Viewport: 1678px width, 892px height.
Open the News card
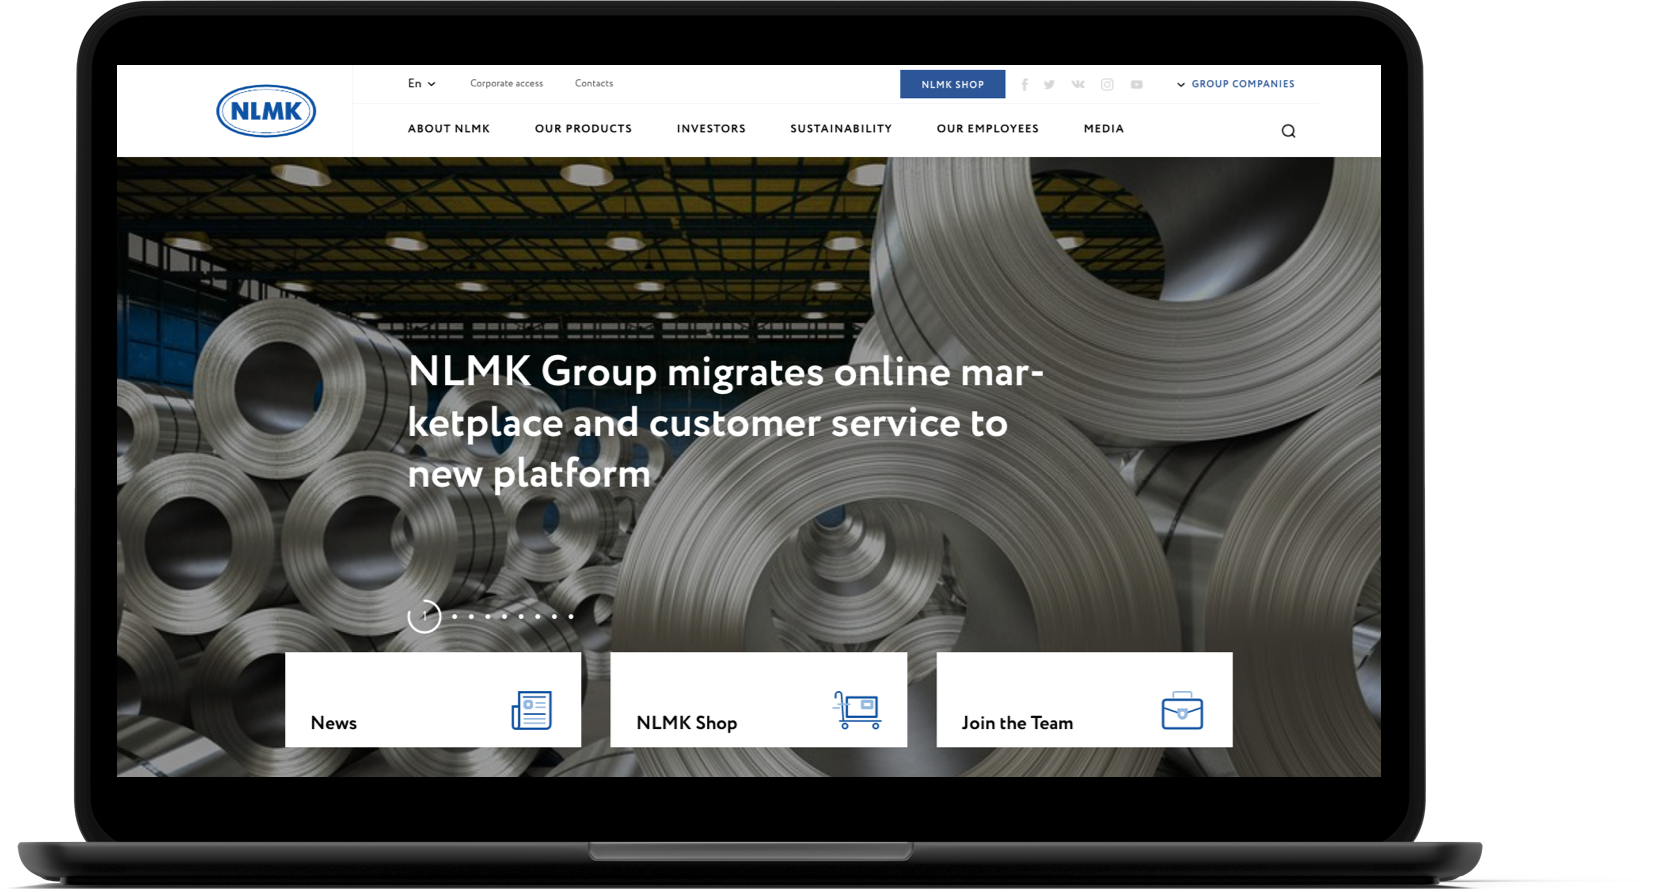(433, 700)
